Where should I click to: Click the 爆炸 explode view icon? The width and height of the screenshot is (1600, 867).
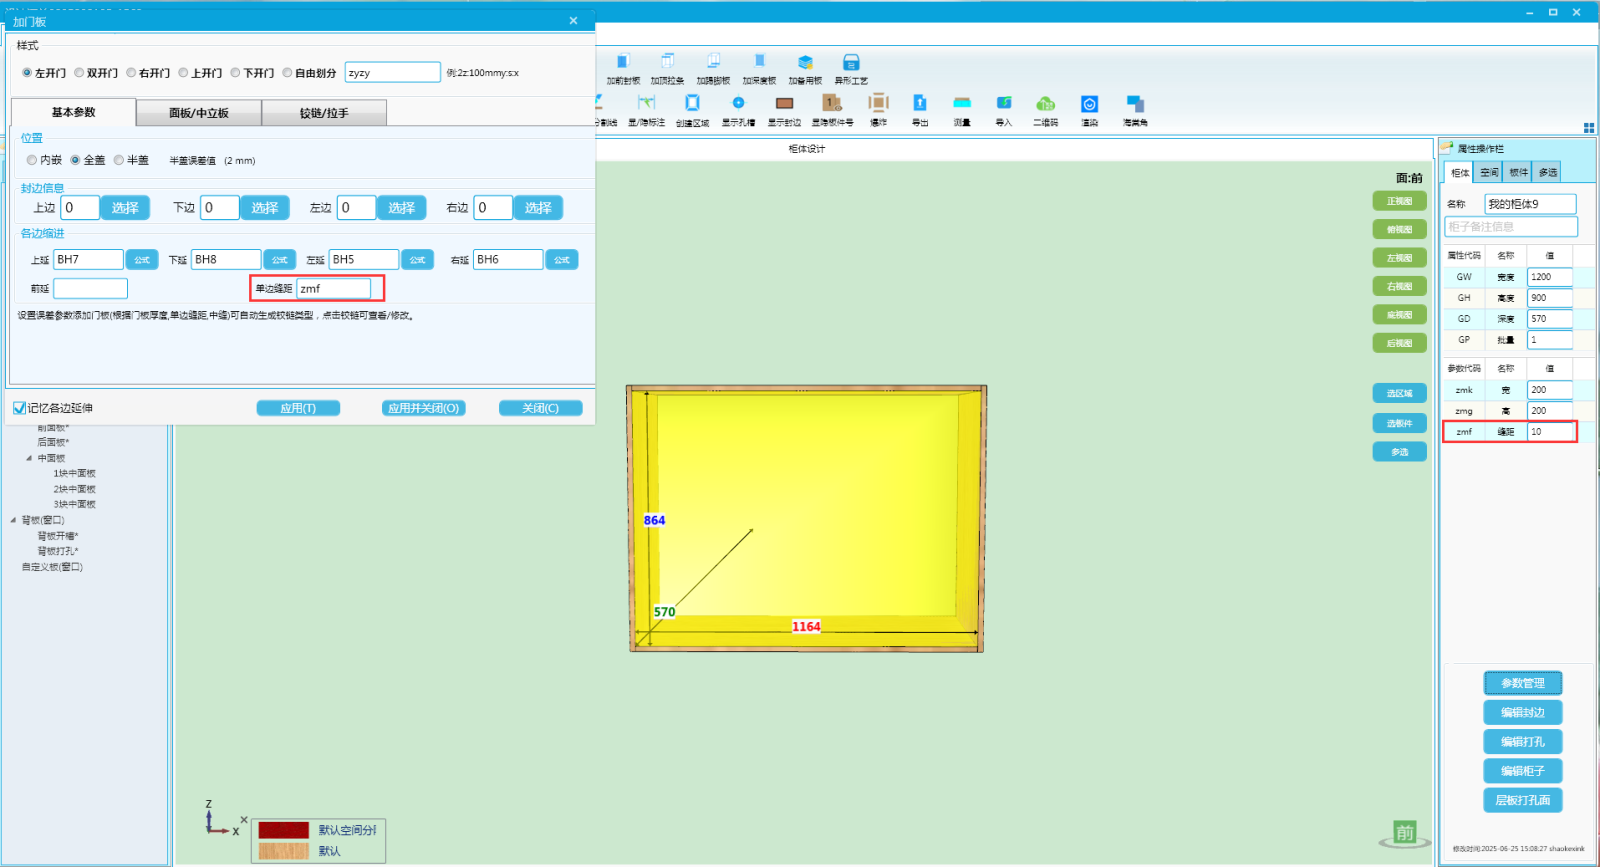[x=878, y=110]
